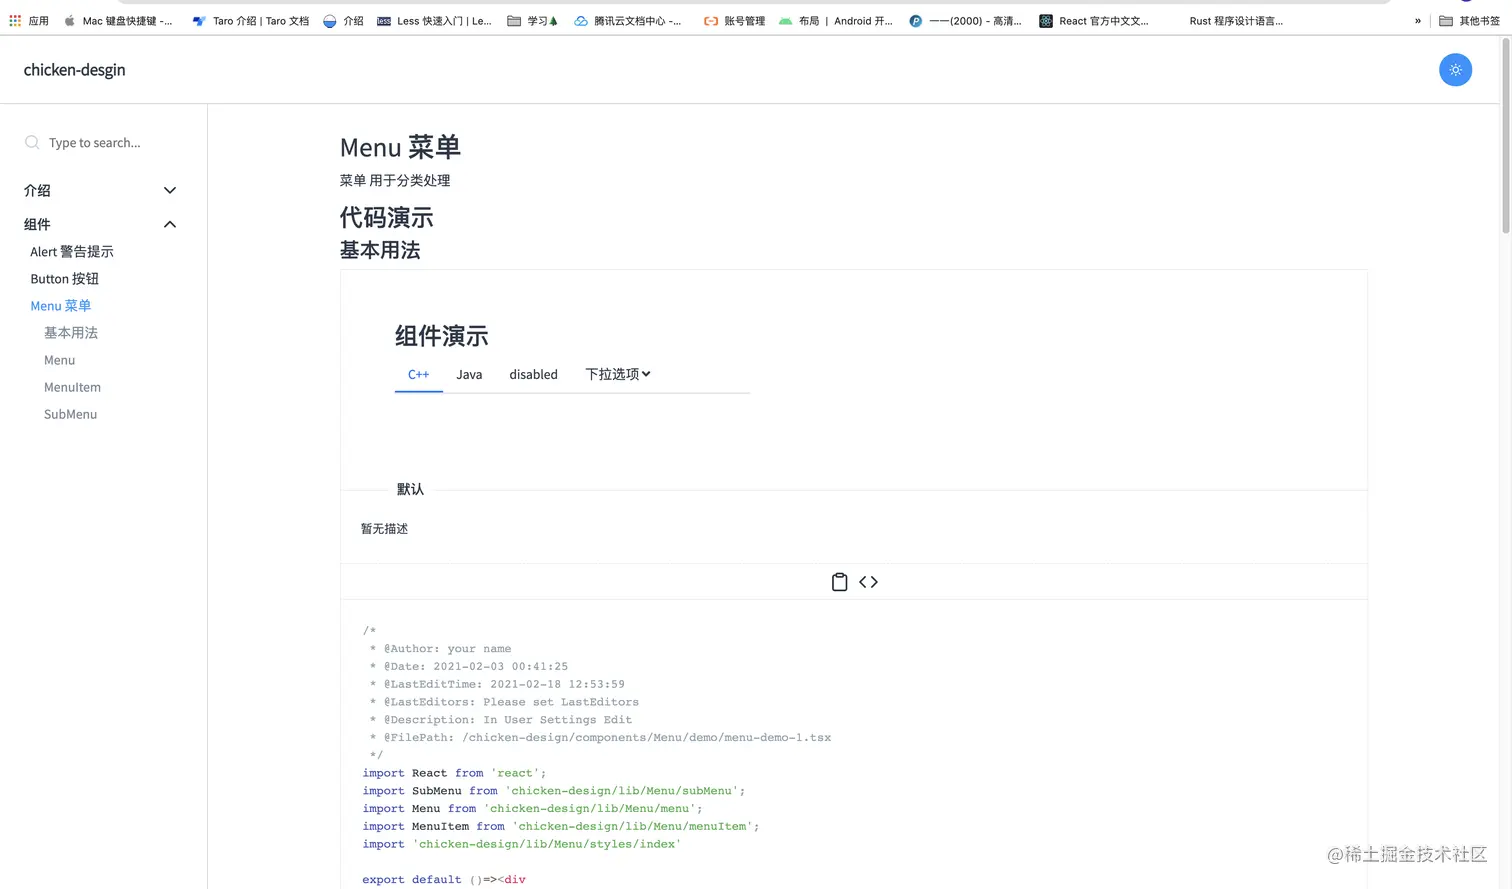Screen dimensions: 1512x889
Task: Open the Rust 程序设计语言 bookmark
Action: 1236,20
